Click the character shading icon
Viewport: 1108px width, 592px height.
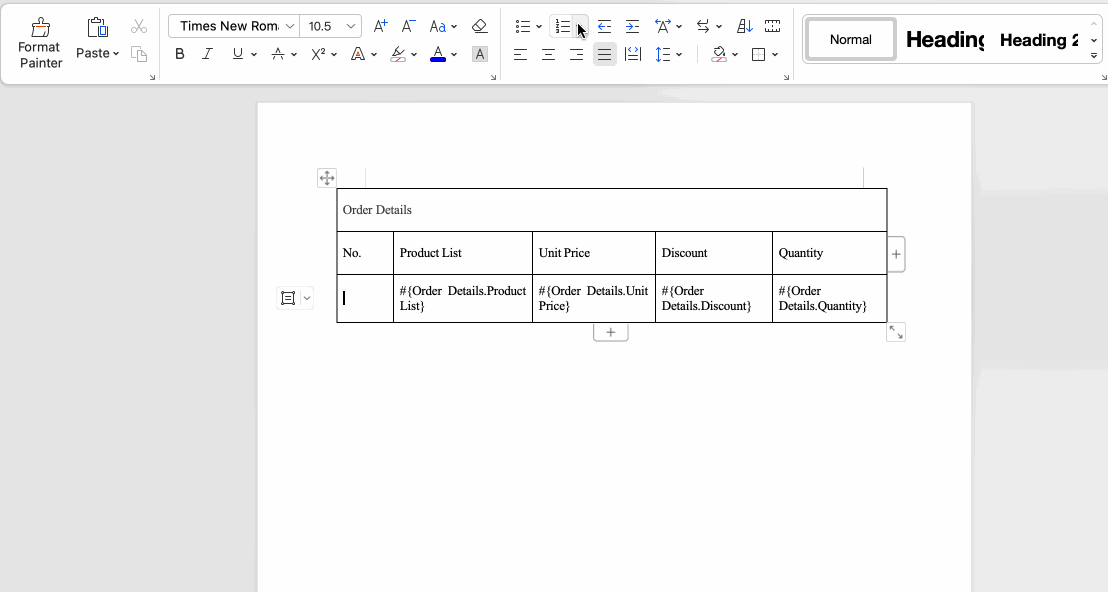480,54
